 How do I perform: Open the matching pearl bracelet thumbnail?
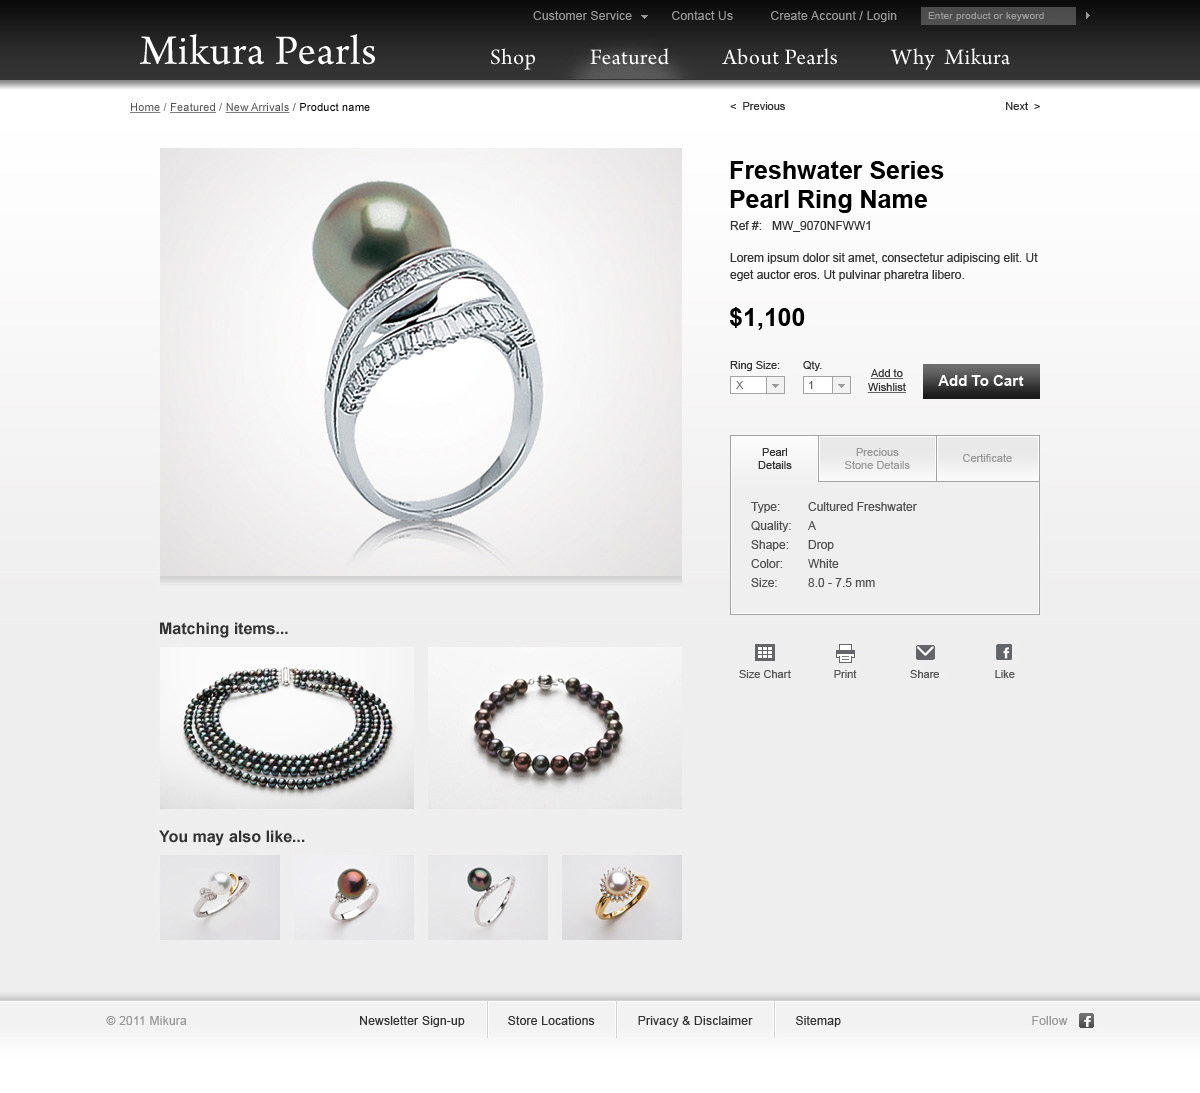pyautogui.click(x=555, y=728)
